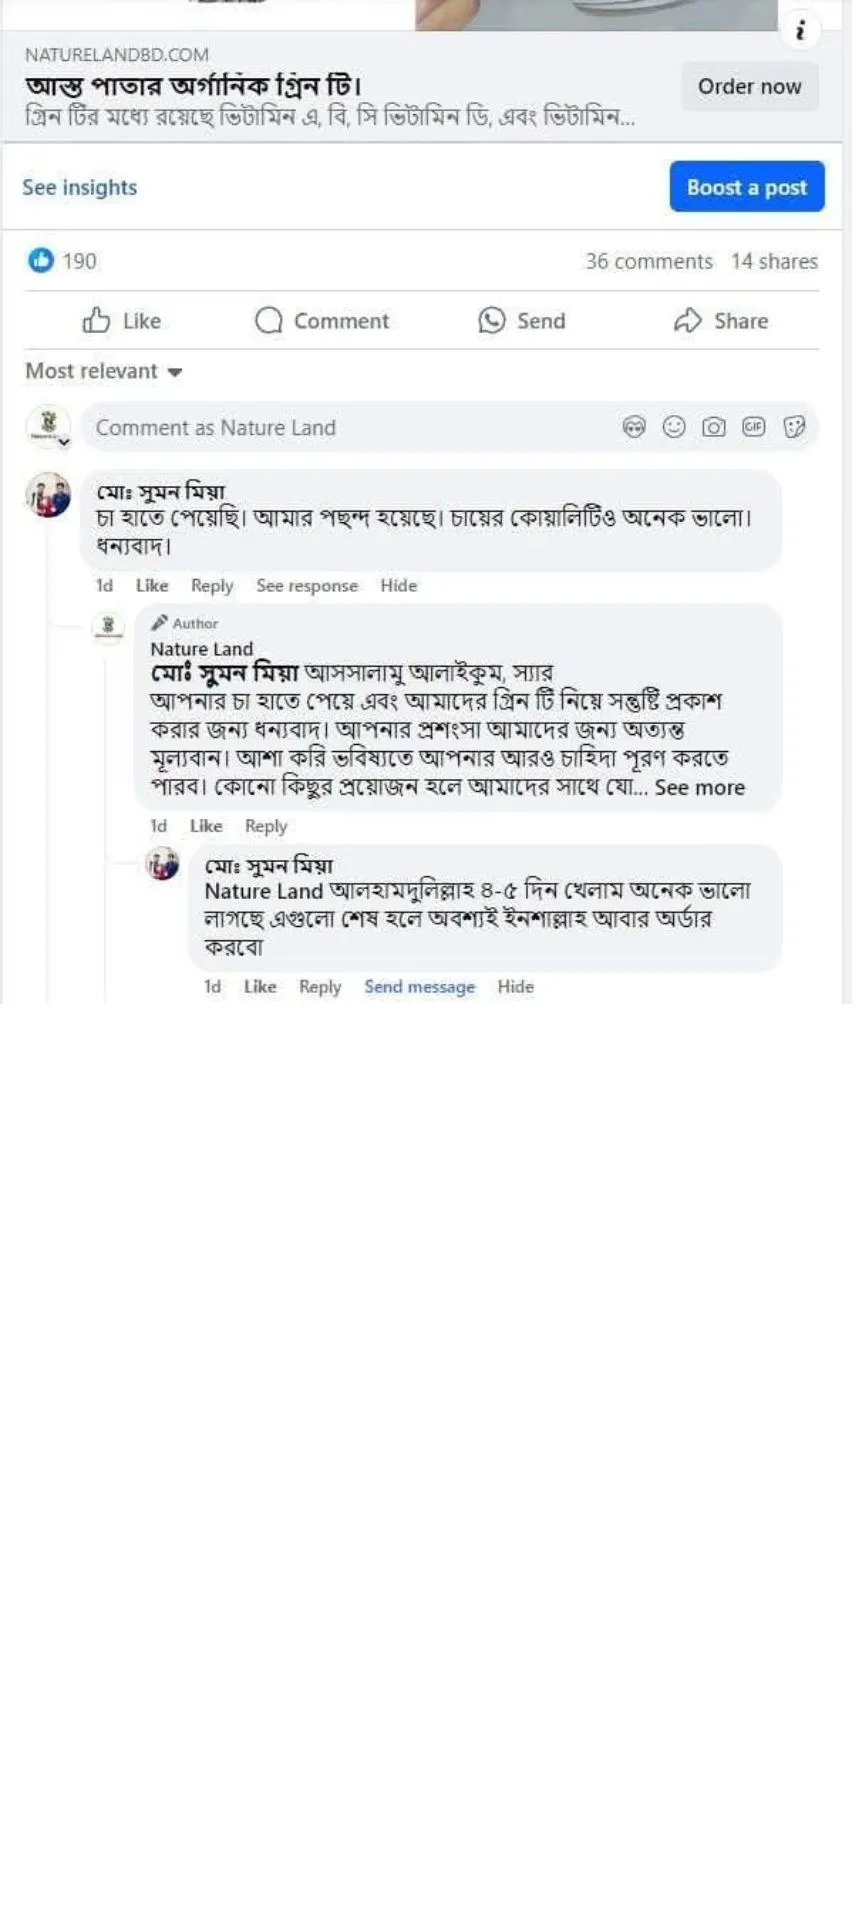Screen dimensions: 860x1920
Task: Attach a photo using camera icon
Action: [x=714, y=428]
